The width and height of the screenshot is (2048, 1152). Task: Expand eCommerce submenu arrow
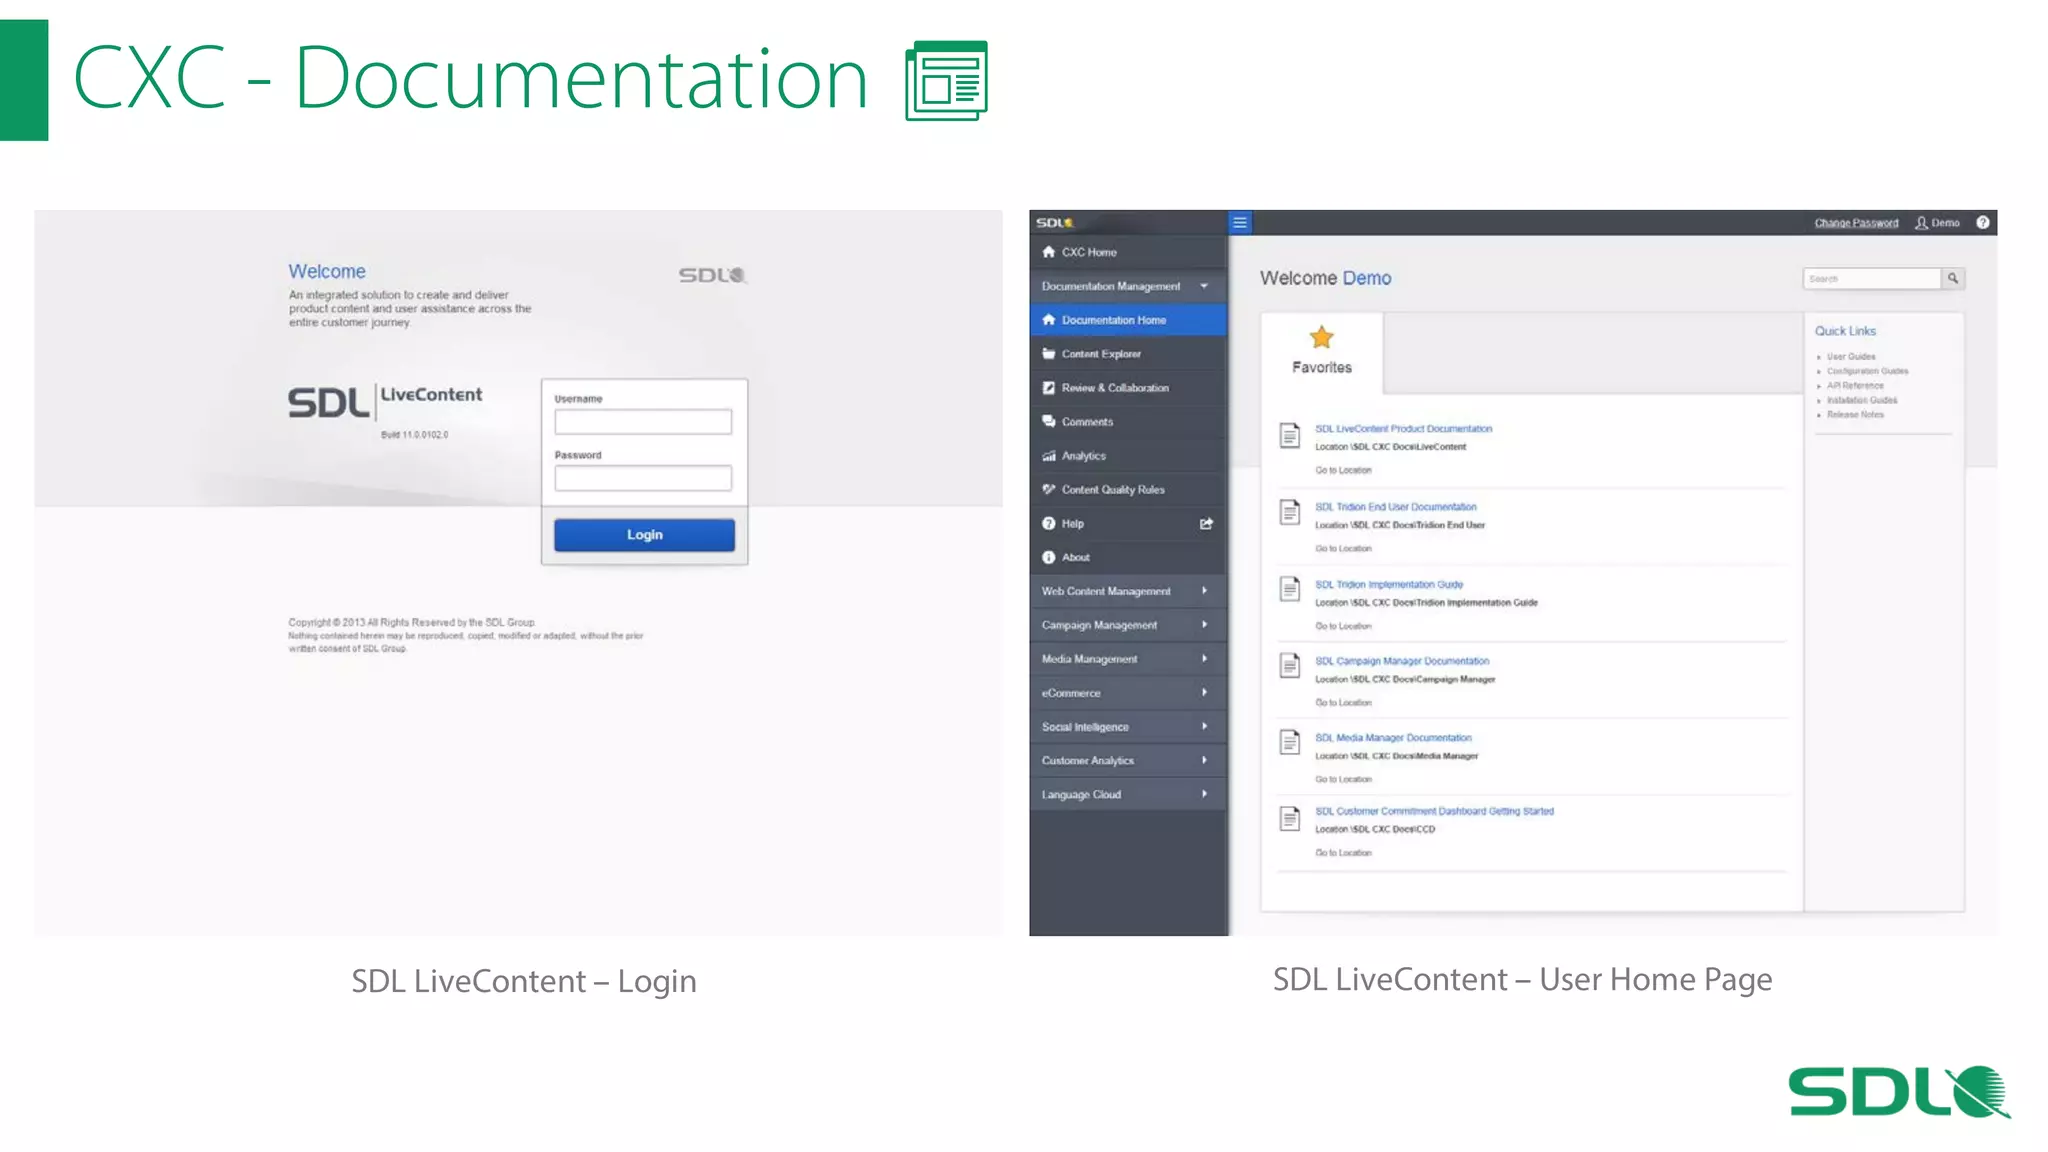click(x=1204, y=693)
